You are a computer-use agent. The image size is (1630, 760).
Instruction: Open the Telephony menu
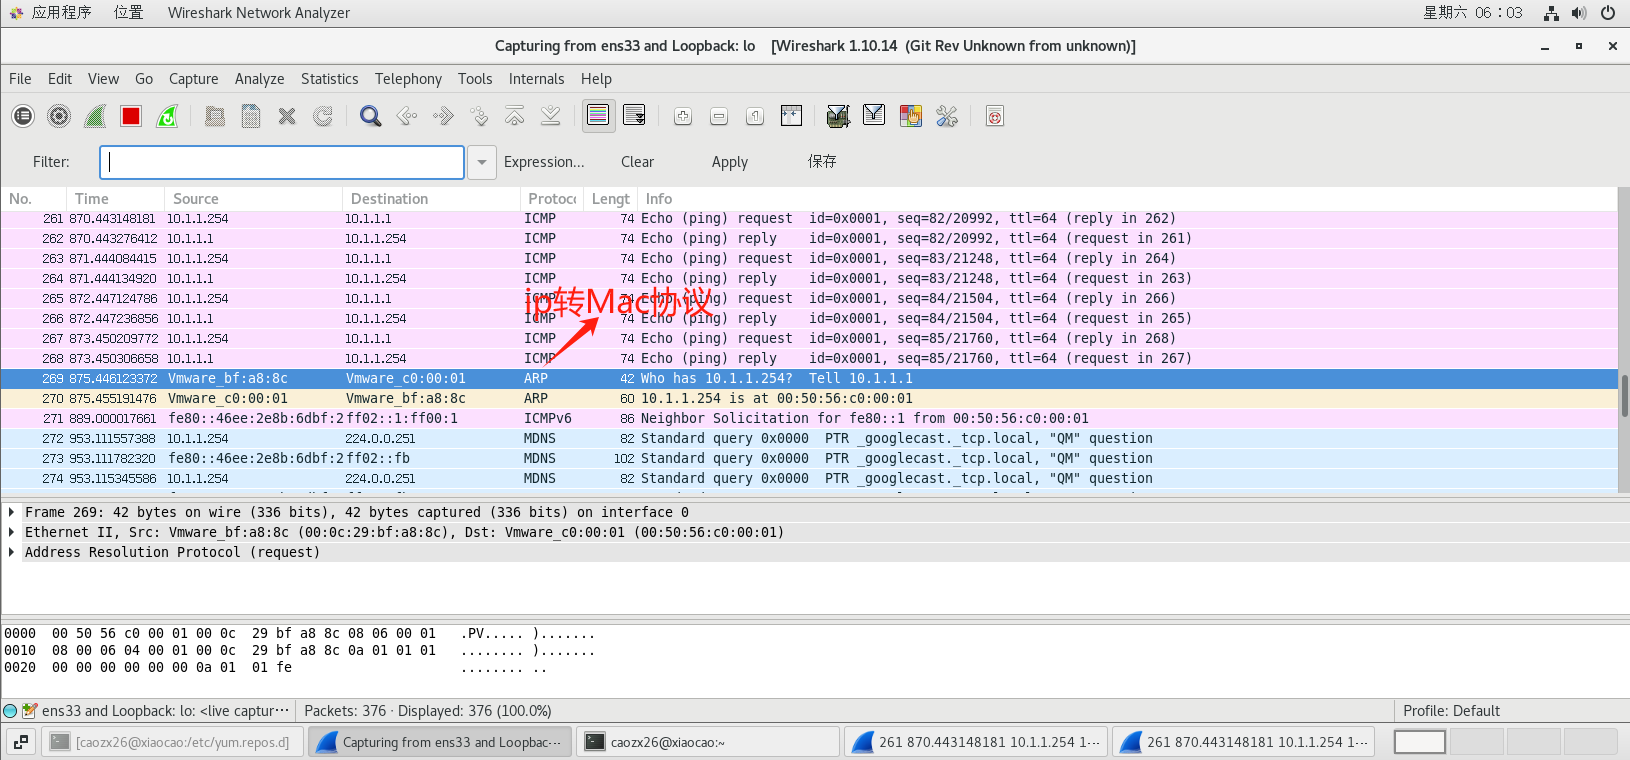pos(408,79)
